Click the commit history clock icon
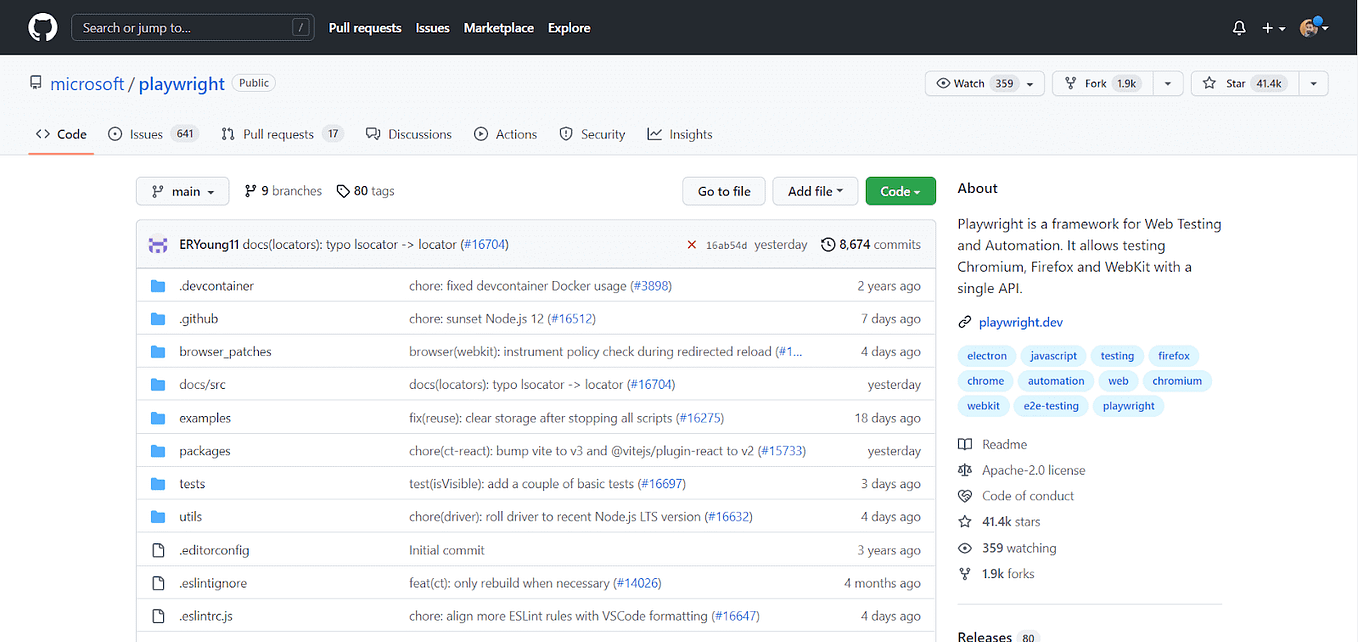Screen dimensions: 1358x642 [x=827, y=244]
